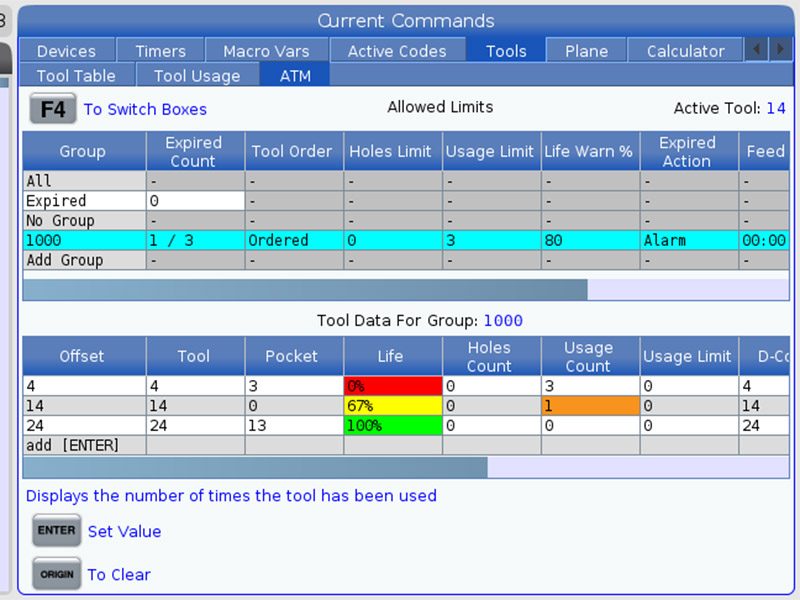Open the Tool Usage sub-tab
Viewport: 800px width, 600px height.
196,76
